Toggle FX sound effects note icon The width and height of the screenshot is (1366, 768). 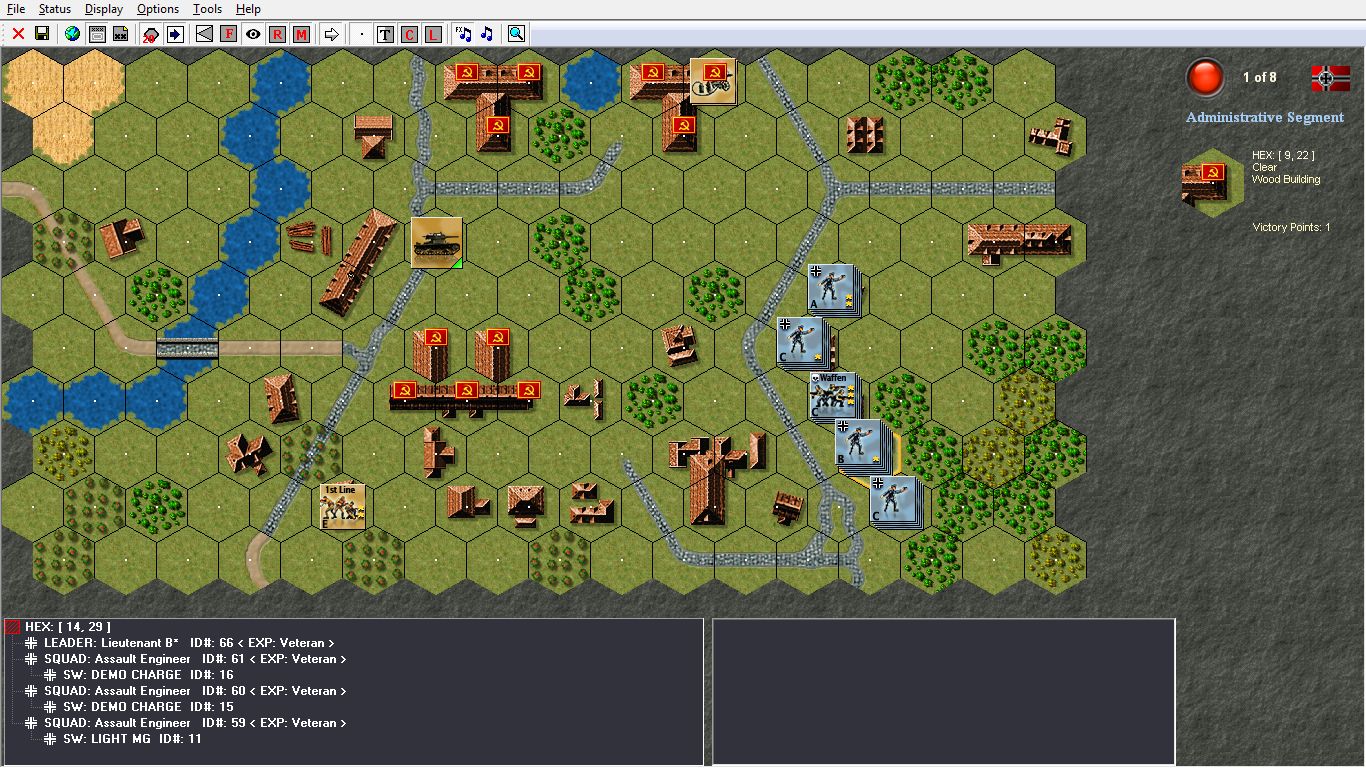point(463,34)
